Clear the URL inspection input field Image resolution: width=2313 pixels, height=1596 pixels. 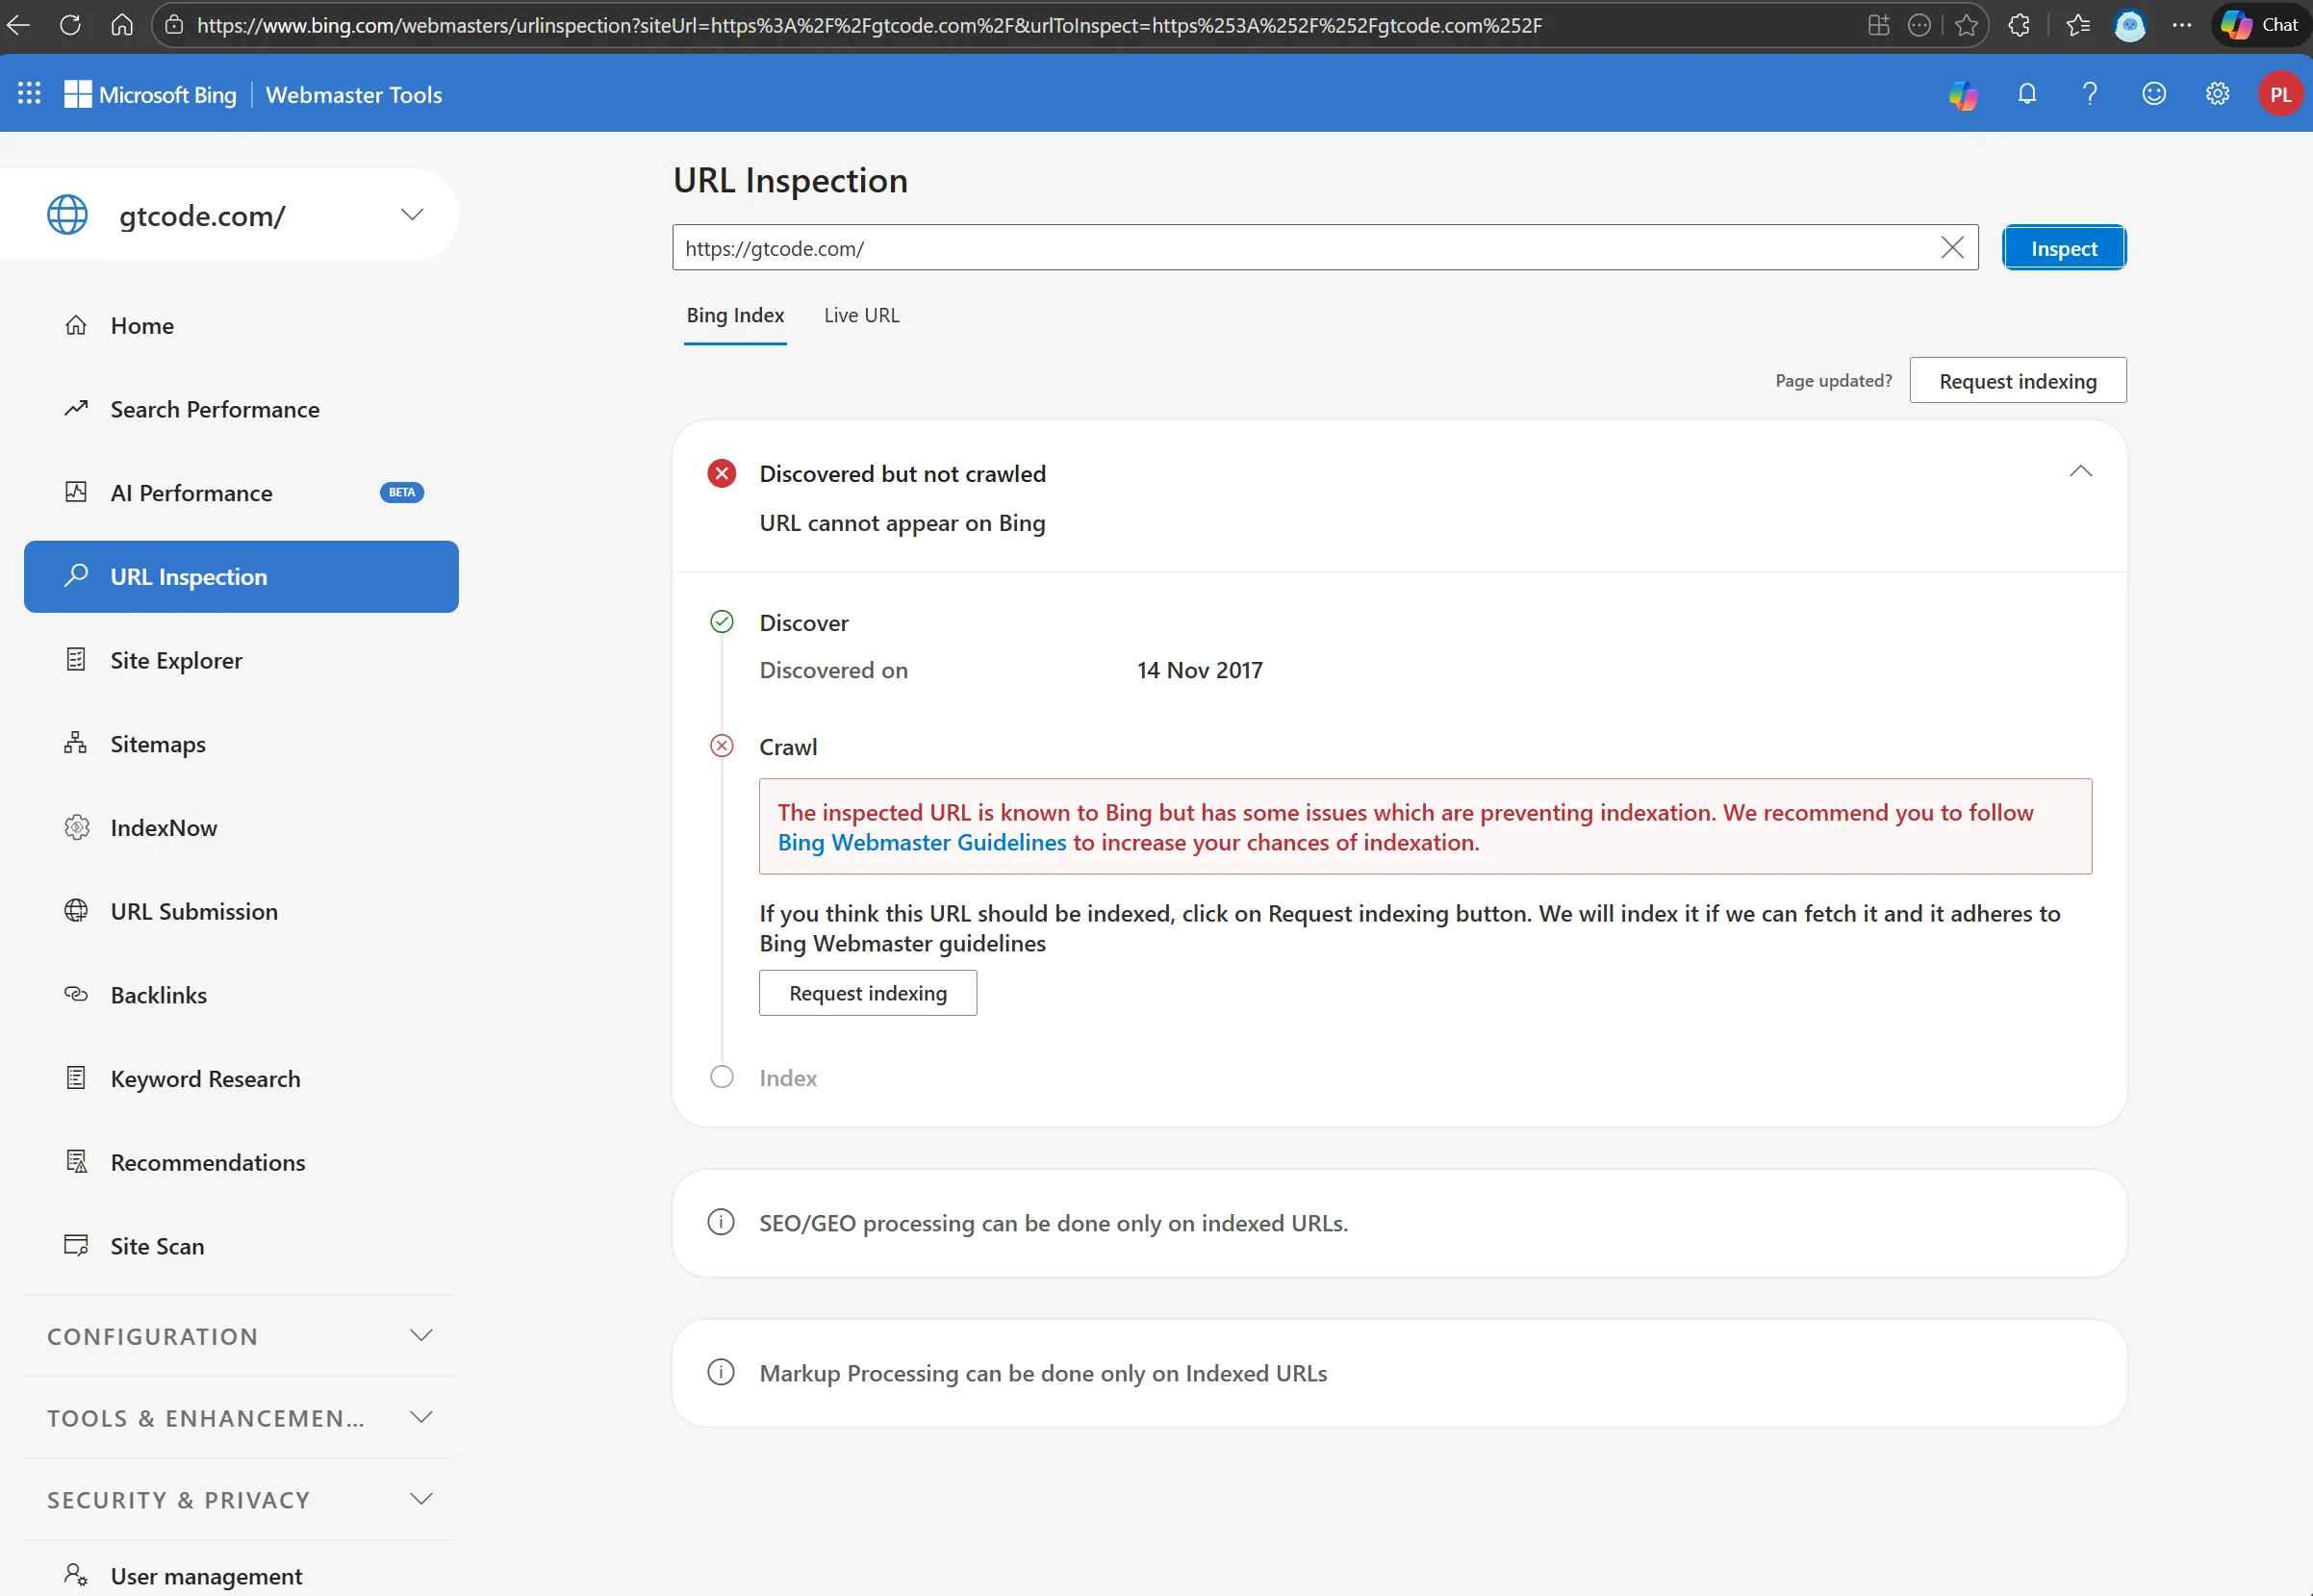[1951, 248]
